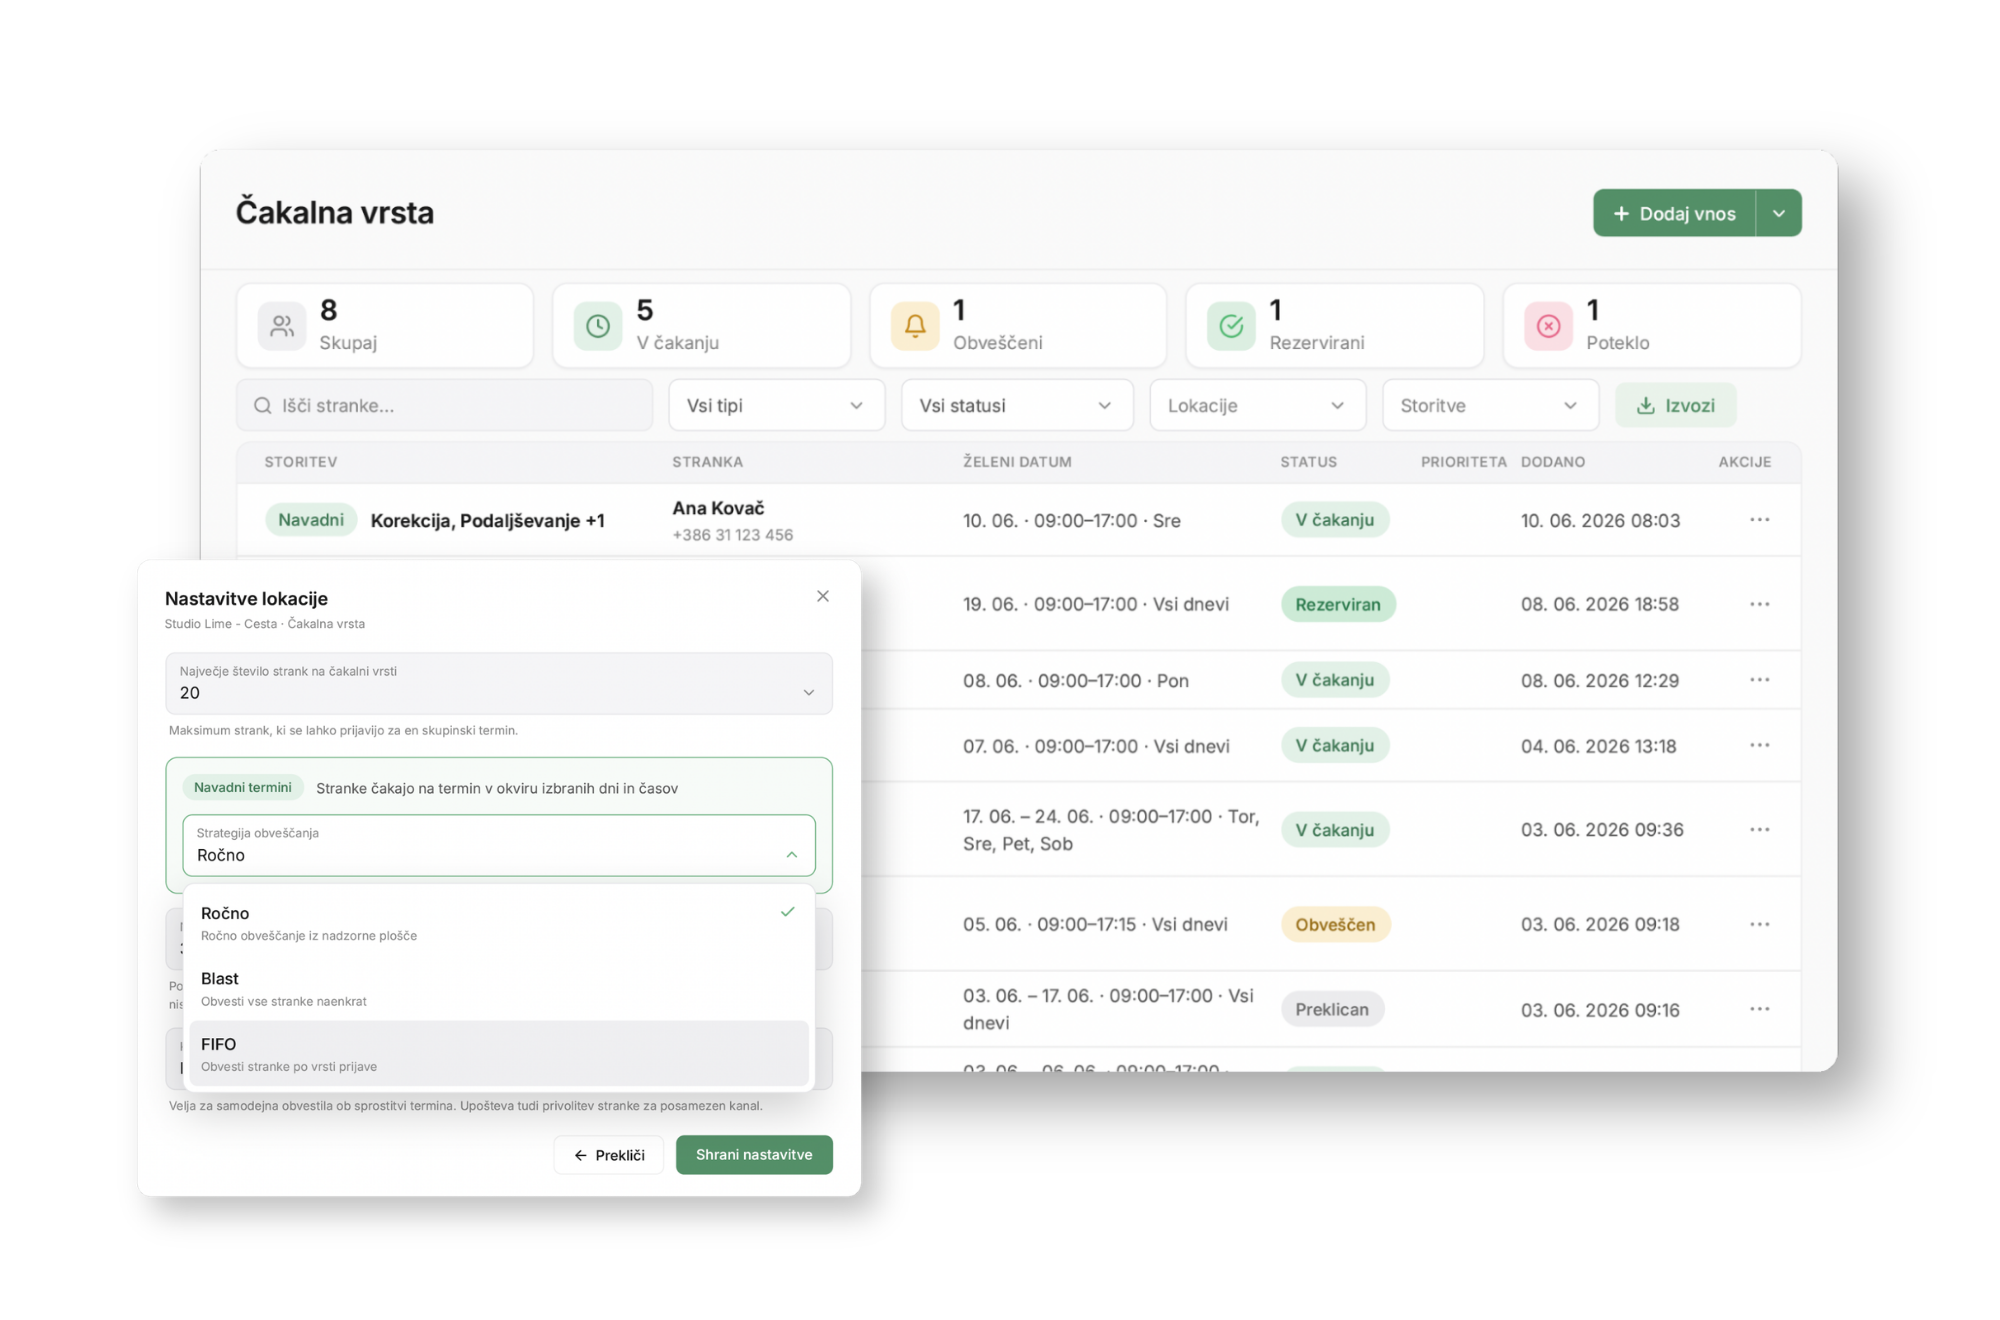Image resolution: width=2000 pixels, height=1320 pixels.
Task: Click the Ana Kovač client name
Action: click(x=718, y=508)
